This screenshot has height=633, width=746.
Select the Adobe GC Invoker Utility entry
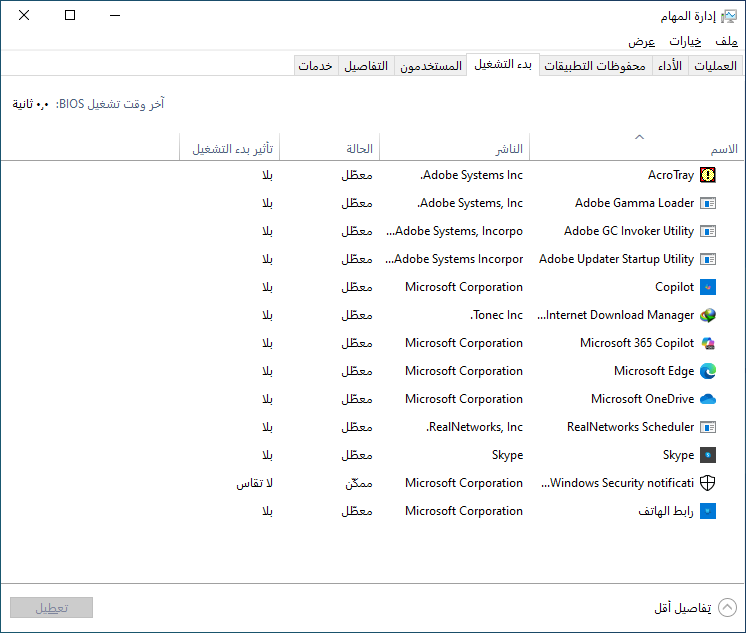[x=629, y=231]
